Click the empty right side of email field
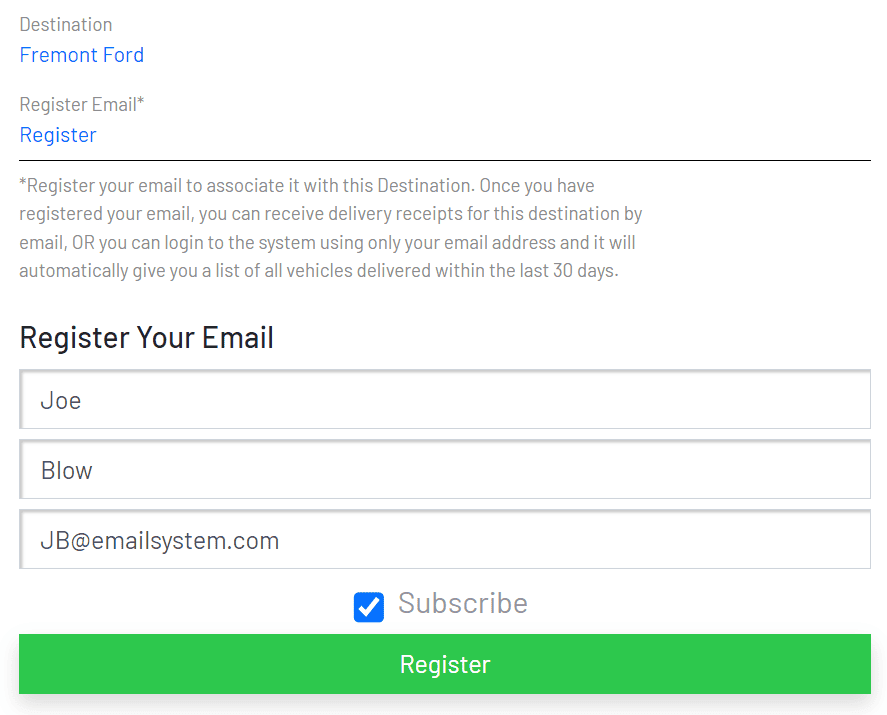Image resolution: width=887 pixels, height=715 pixels. [700, 541]
